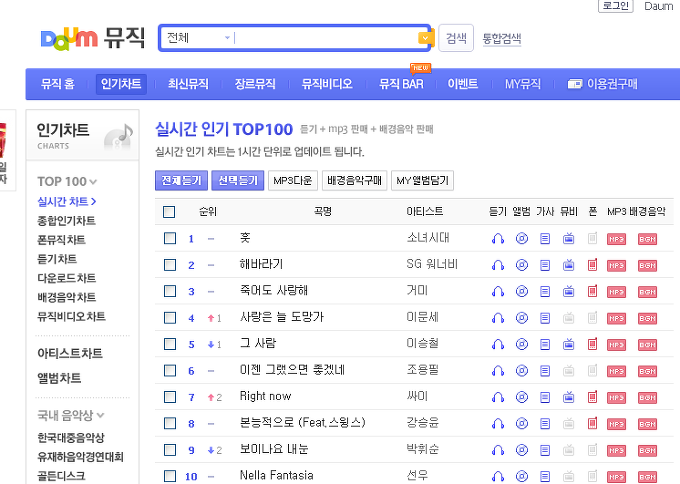Click headphone listen icon for 훗
The height and width of the screenshot is (484, 680).
(x=497, y=238)
